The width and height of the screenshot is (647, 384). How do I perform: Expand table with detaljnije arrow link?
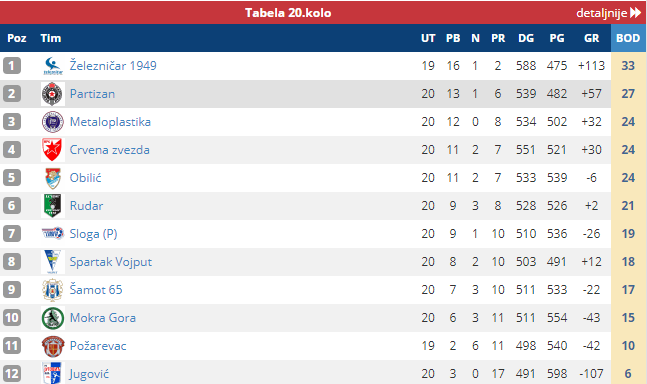[608, 13]
